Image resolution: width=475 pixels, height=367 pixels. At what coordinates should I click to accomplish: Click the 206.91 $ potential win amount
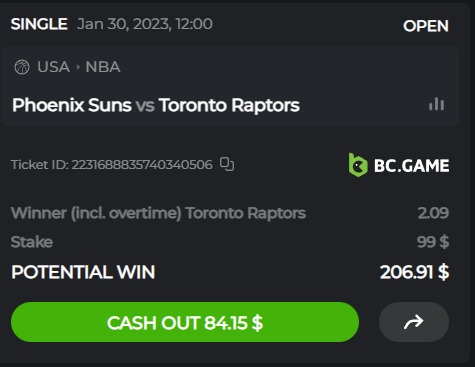(414, 272)
